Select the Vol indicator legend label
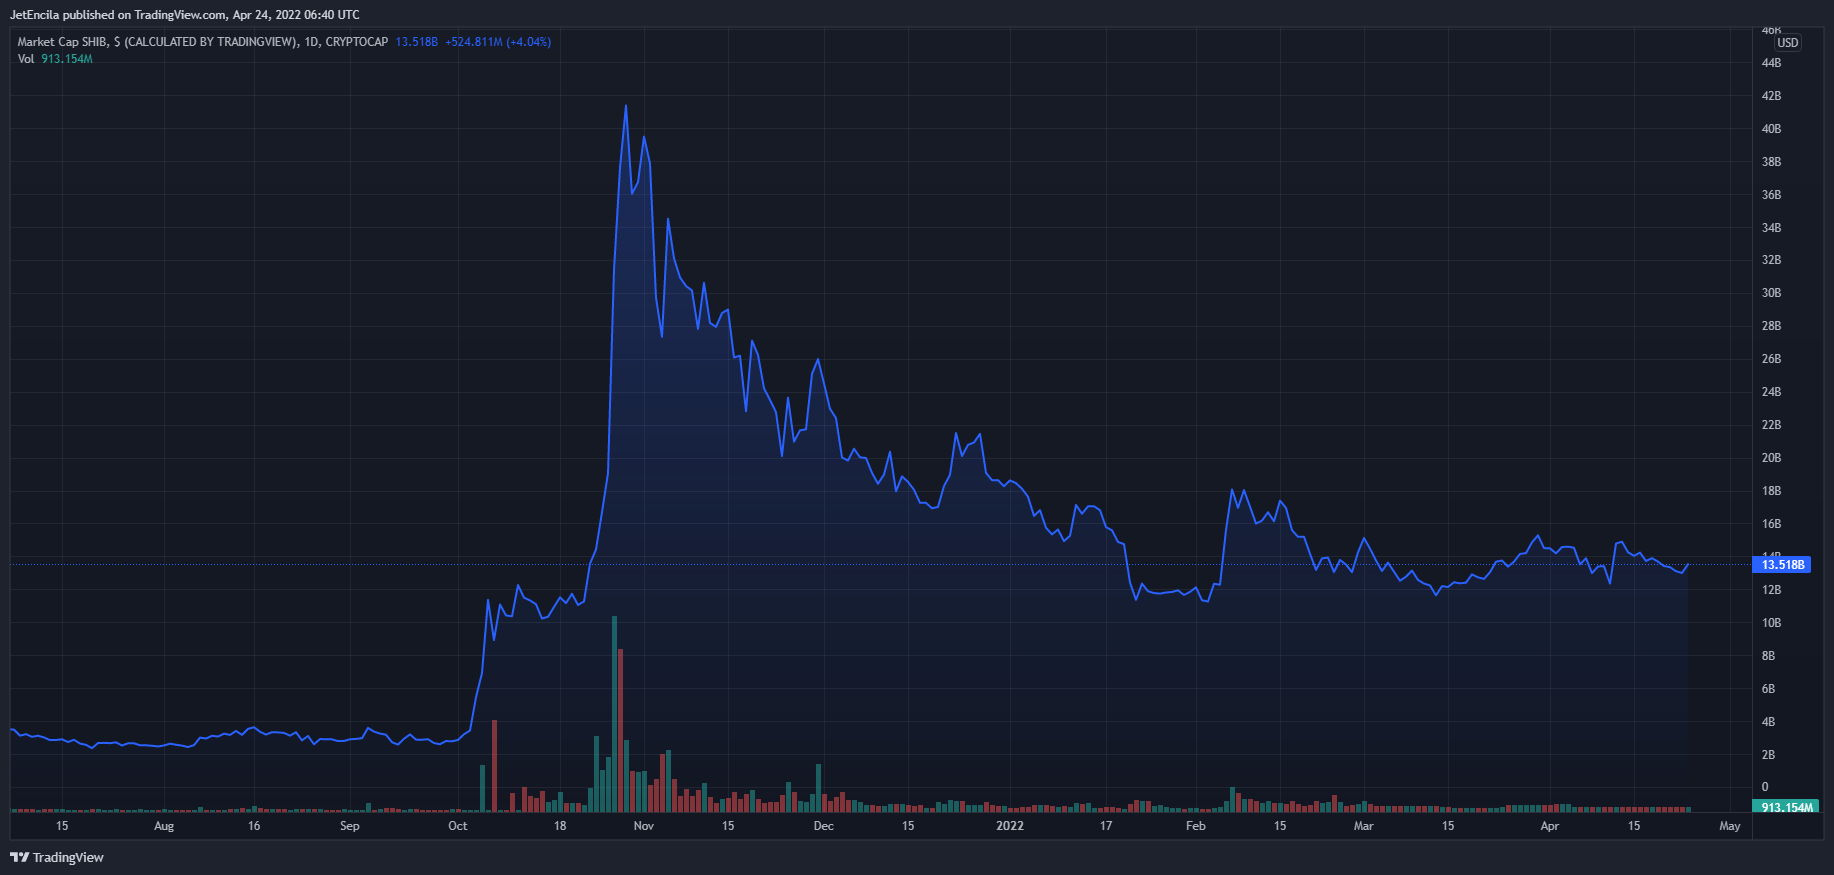1834x875 pixels. 26,59
